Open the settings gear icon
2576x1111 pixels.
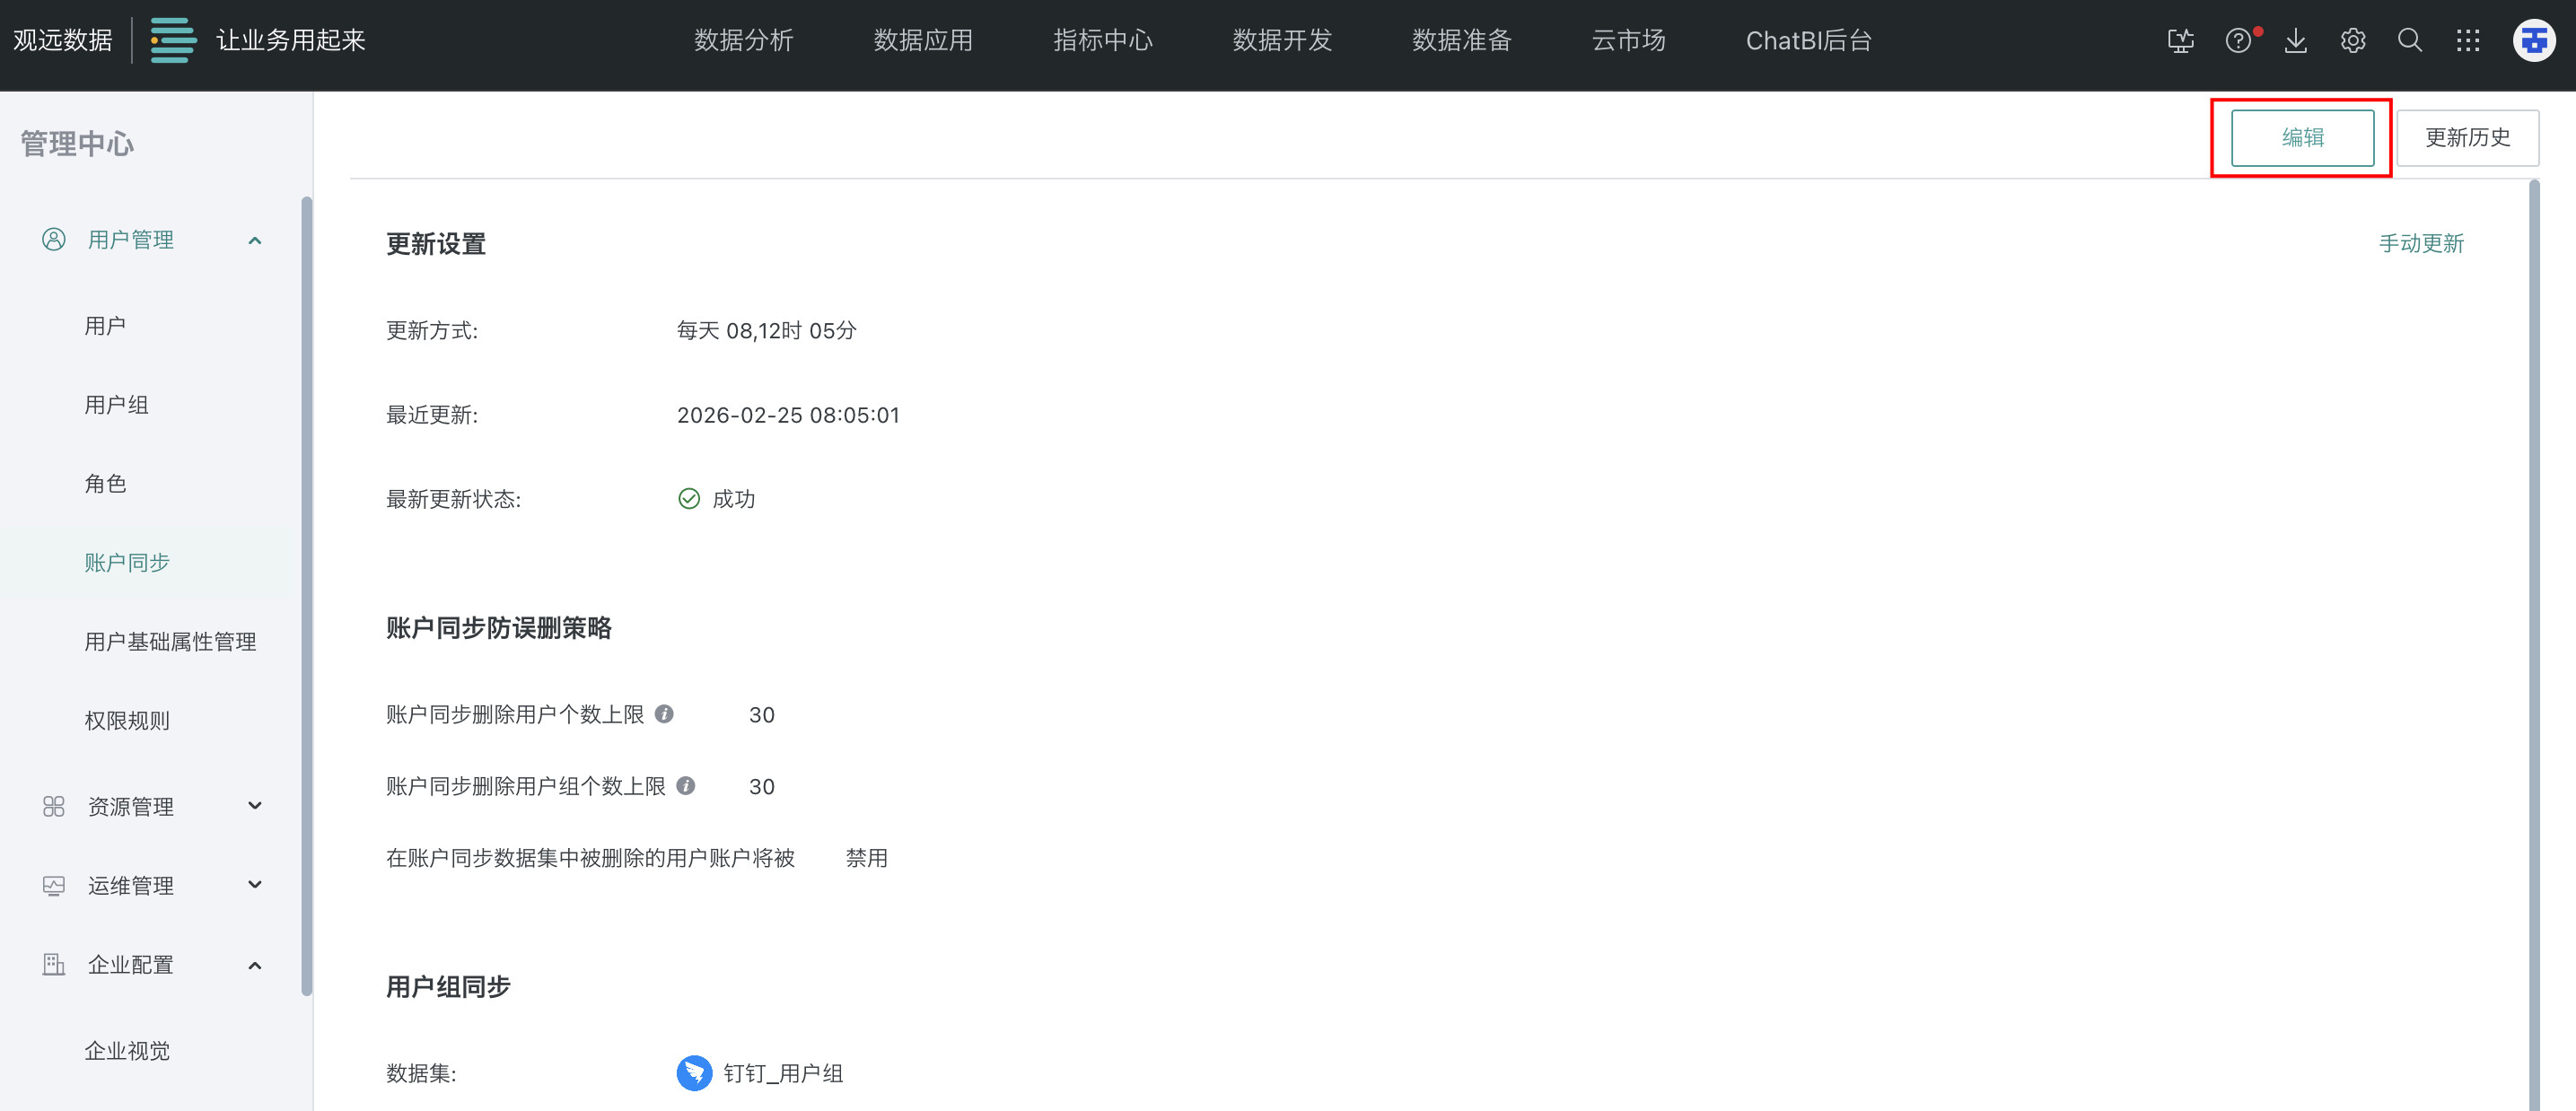click(2353, 41)
